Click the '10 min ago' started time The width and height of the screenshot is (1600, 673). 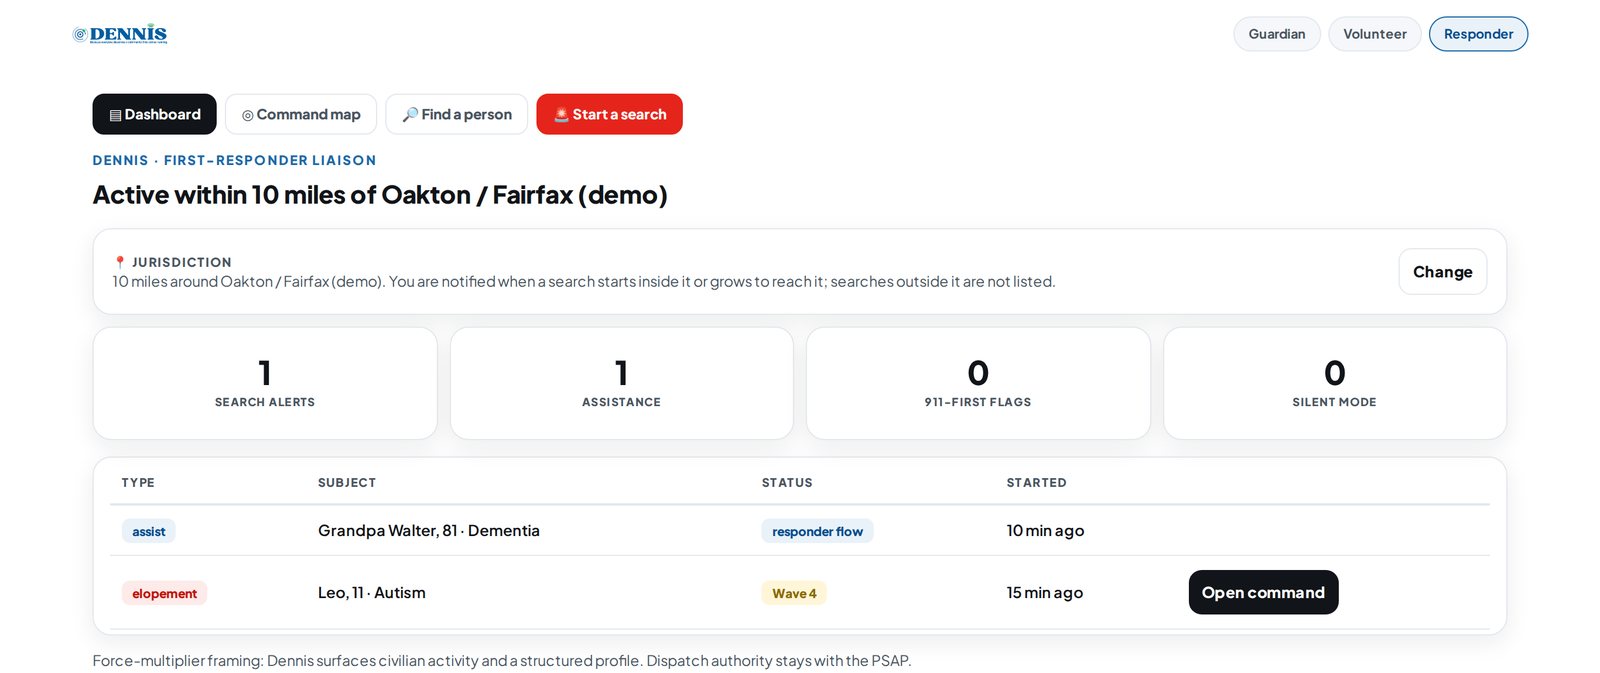click(x=1045, y=530)
